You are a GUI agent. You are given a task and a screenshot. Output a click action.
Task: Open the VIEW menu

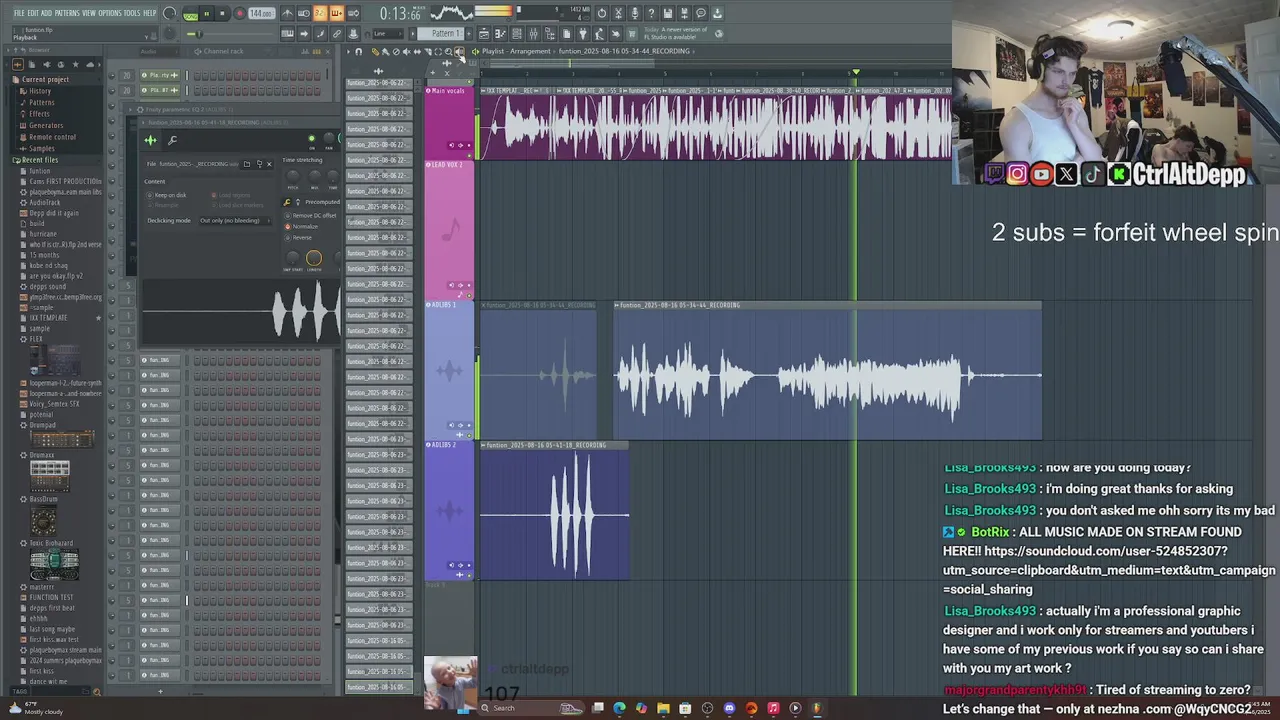coord(89,13)
